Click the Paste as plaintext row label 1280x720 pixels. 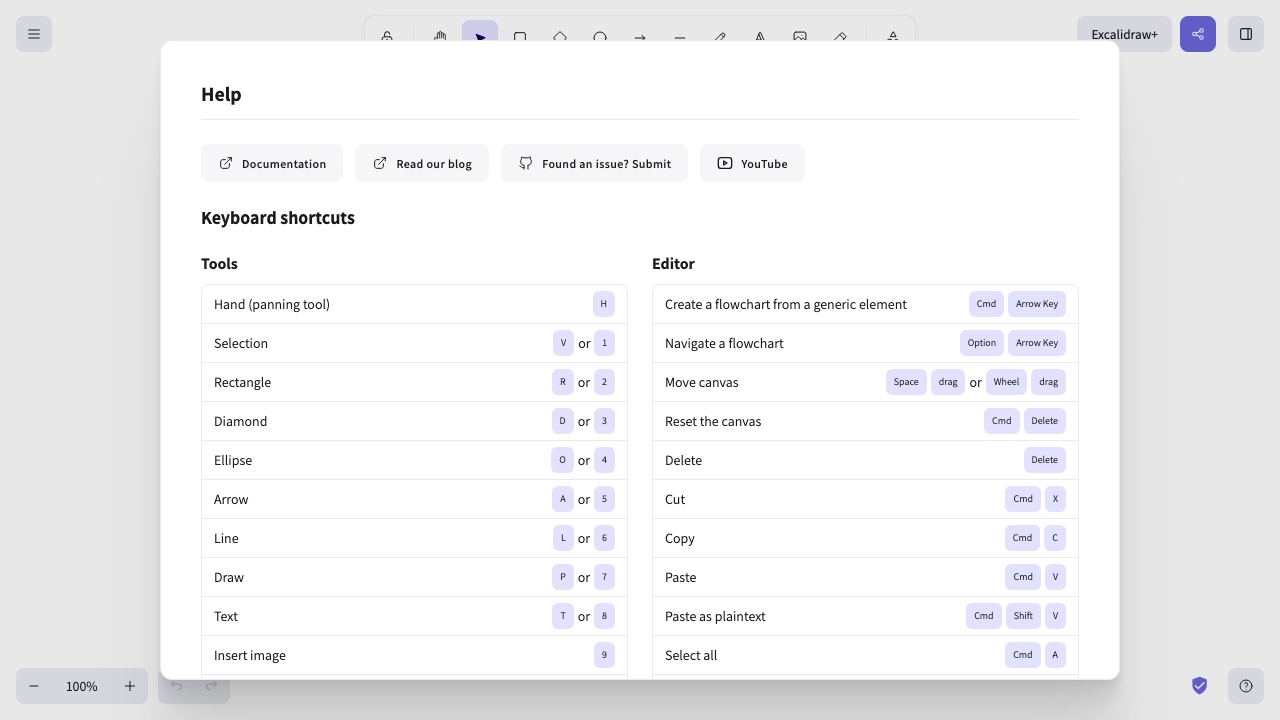[715, 616]
